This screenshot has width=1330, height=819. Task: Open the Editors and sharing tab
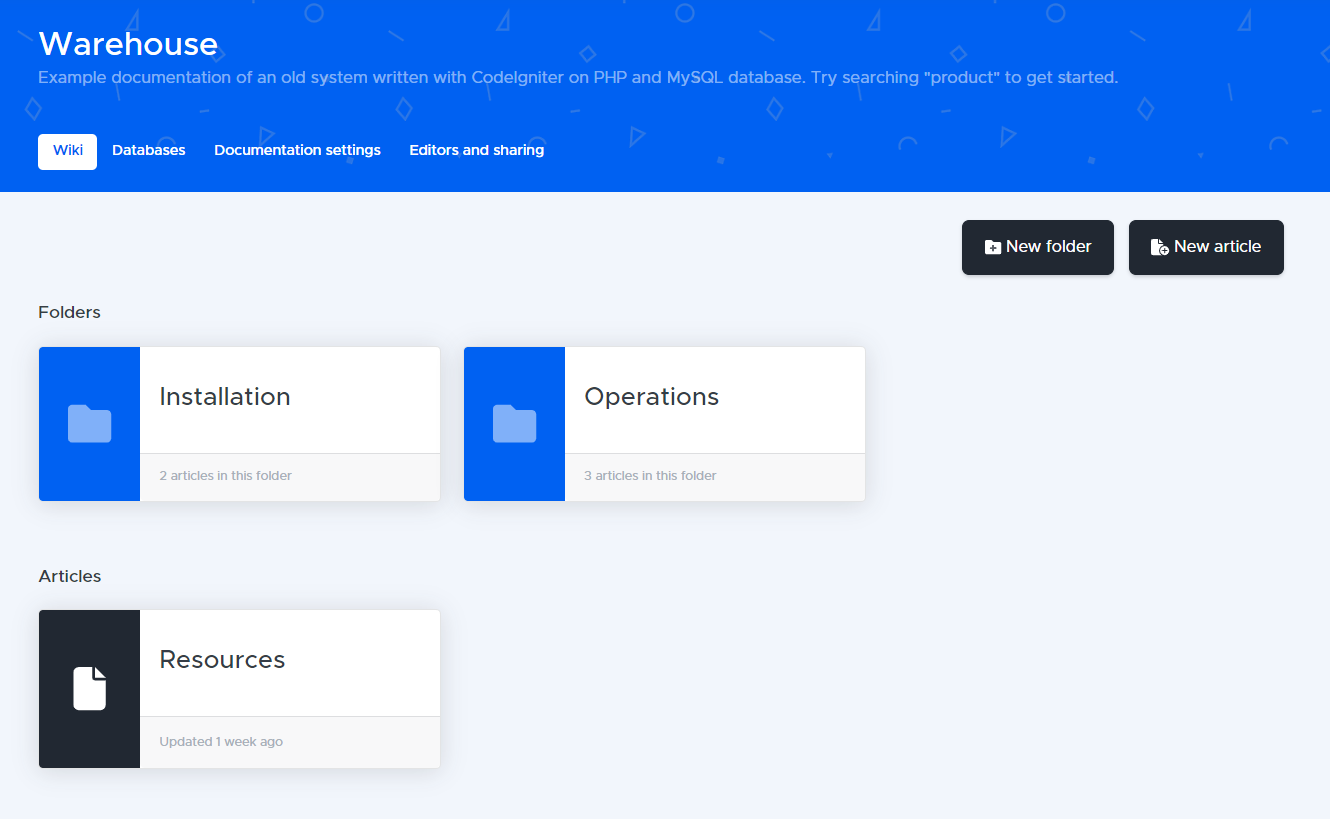click(x=476, y=151)
